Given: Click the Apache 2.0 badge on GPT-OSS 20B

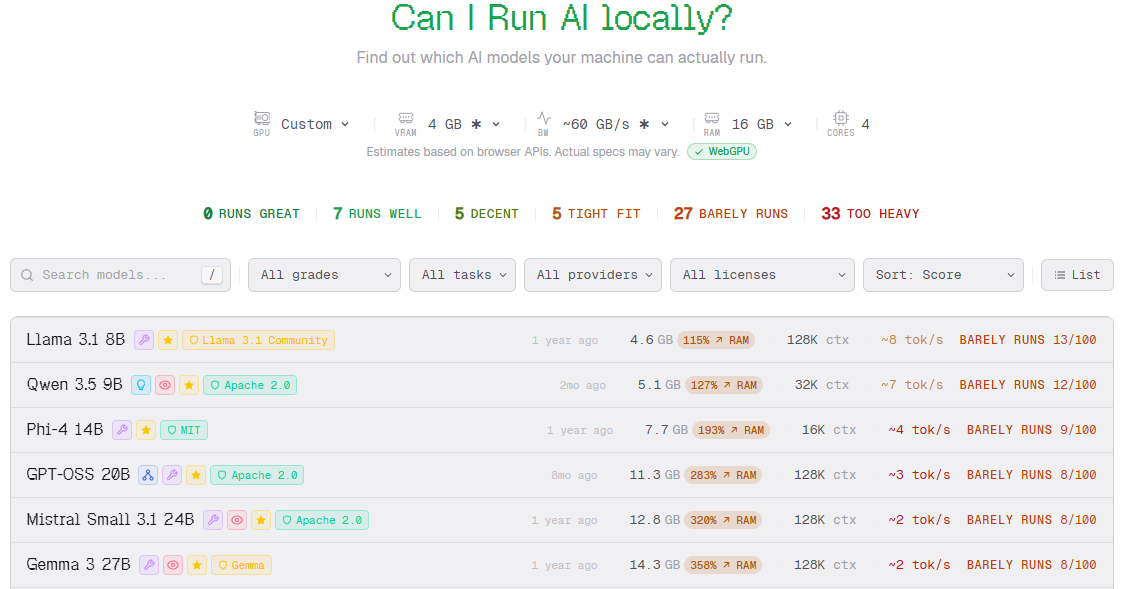Looking at the screenshot, I should 257,475.
